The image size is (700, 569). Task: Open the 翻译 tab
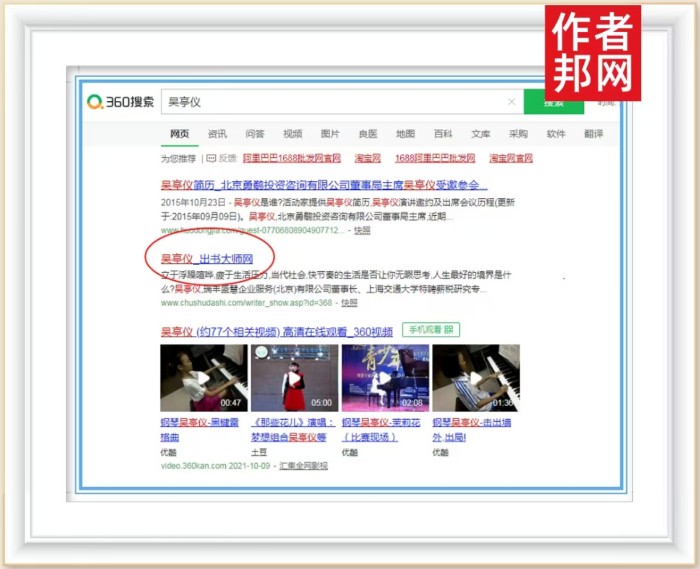click(x=594, y=134)
